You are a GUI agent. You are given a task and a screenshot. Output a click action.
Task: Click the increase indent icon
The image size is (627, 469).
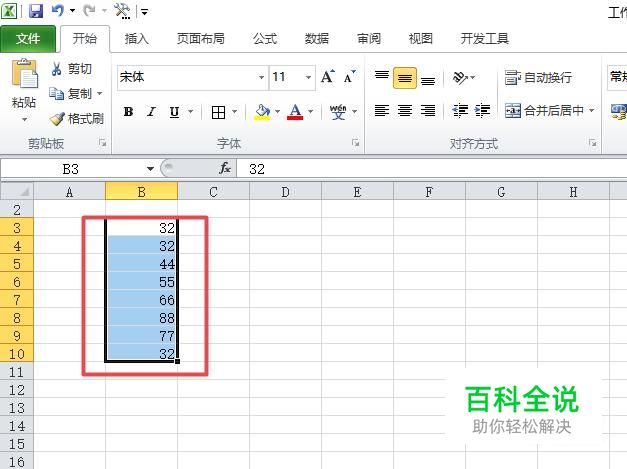[483, 110]
